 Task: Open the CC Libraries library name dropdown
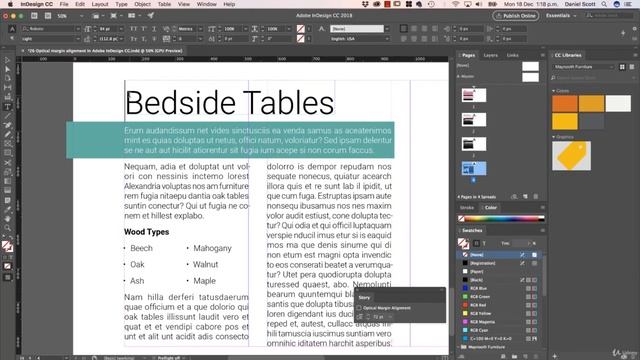tap(584, 67)
